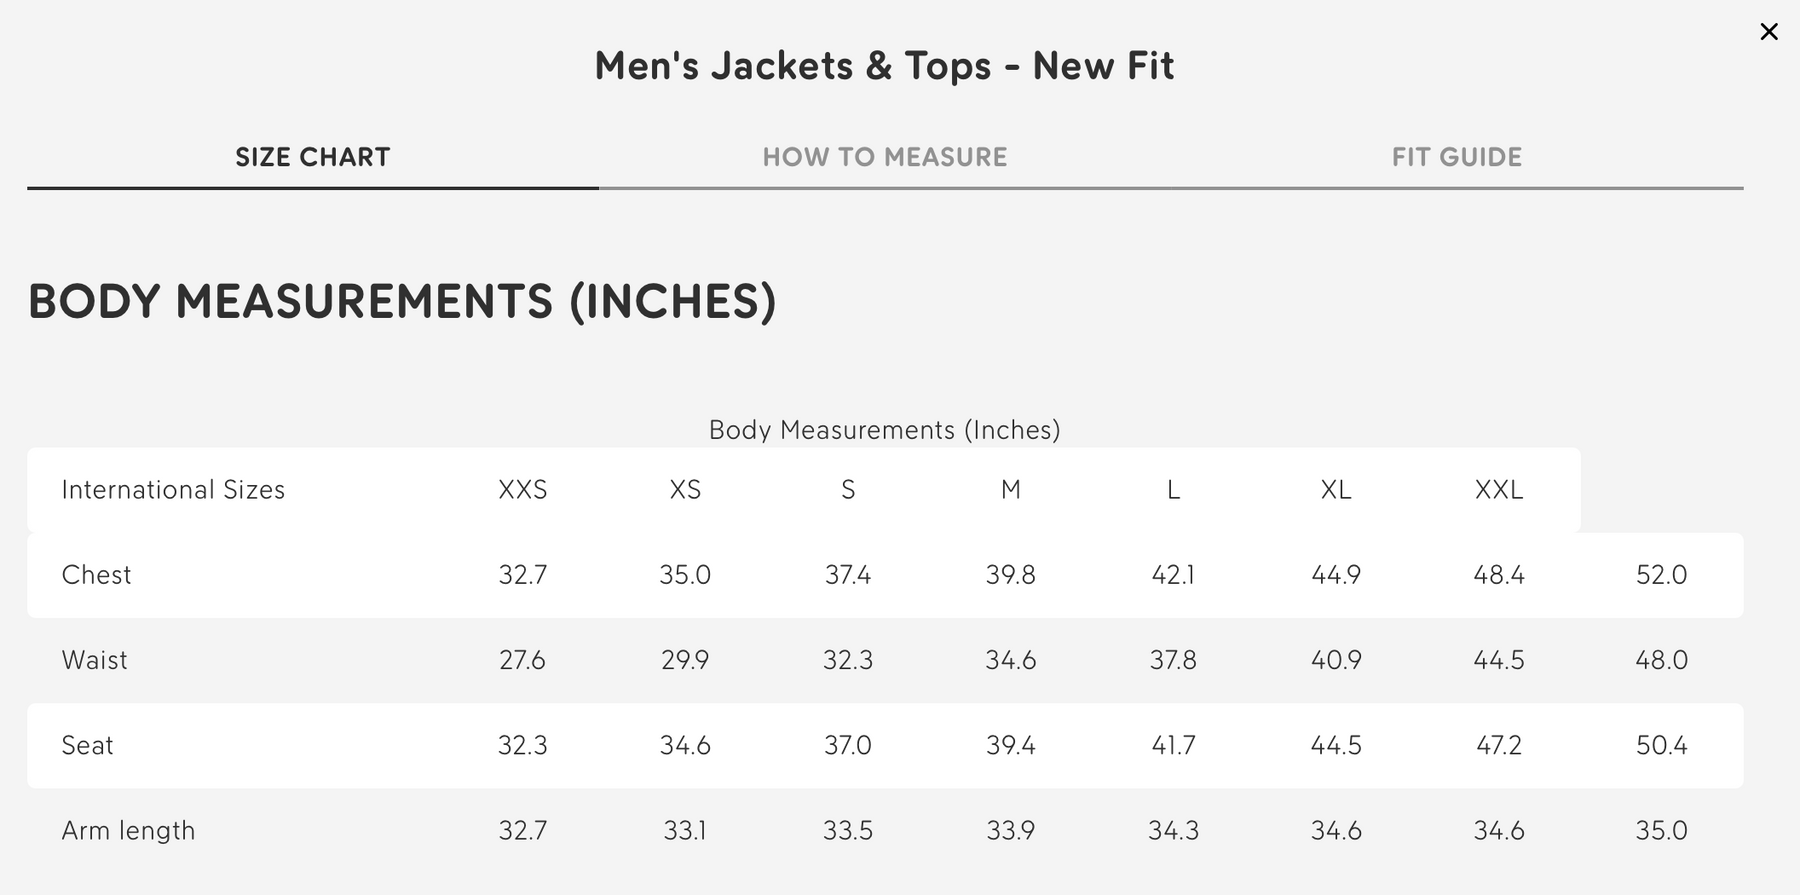Click the XL size column header

[x=1336, y=490]
